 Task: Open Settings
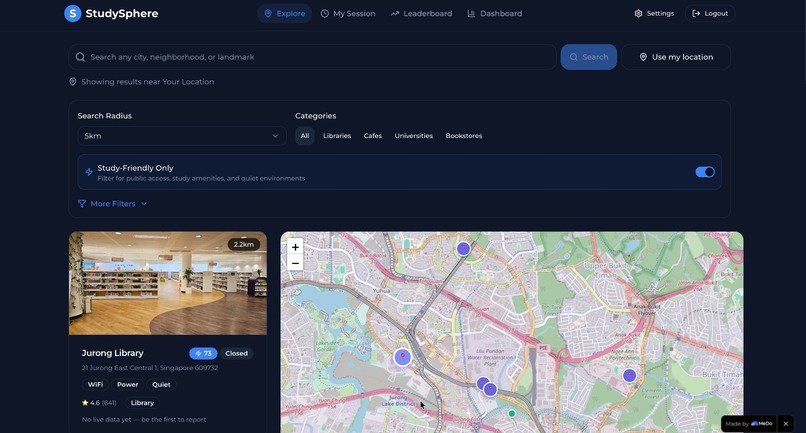[x=654, y=13]
